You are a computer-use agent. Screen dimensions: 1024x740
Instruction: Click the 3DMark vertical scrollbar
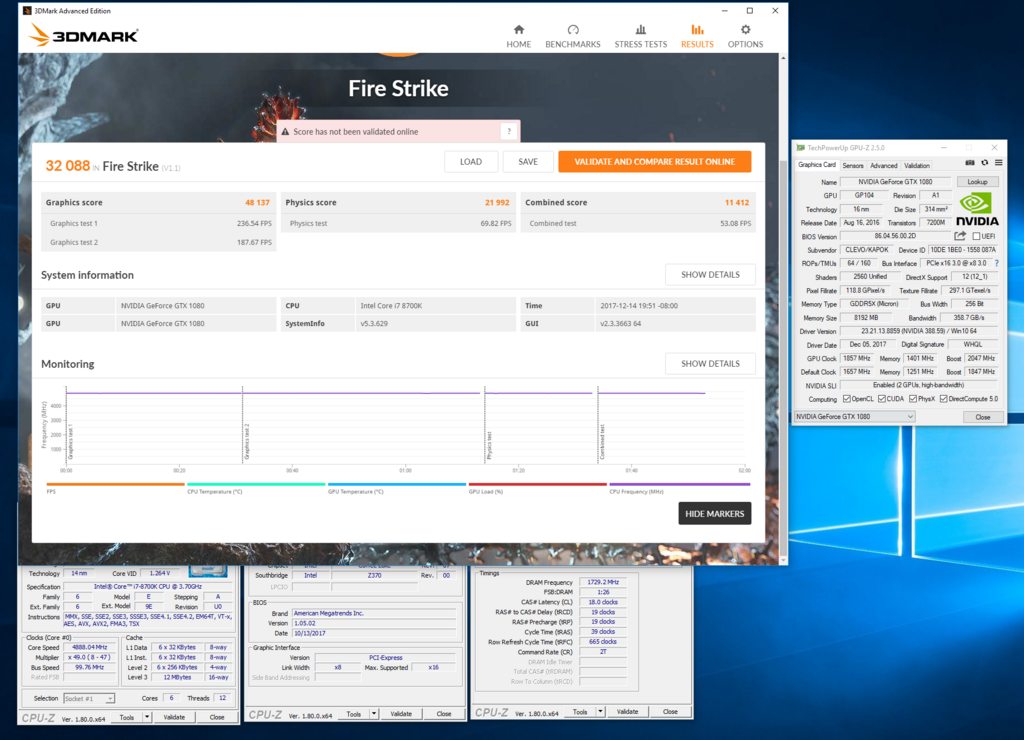(783, 310)
